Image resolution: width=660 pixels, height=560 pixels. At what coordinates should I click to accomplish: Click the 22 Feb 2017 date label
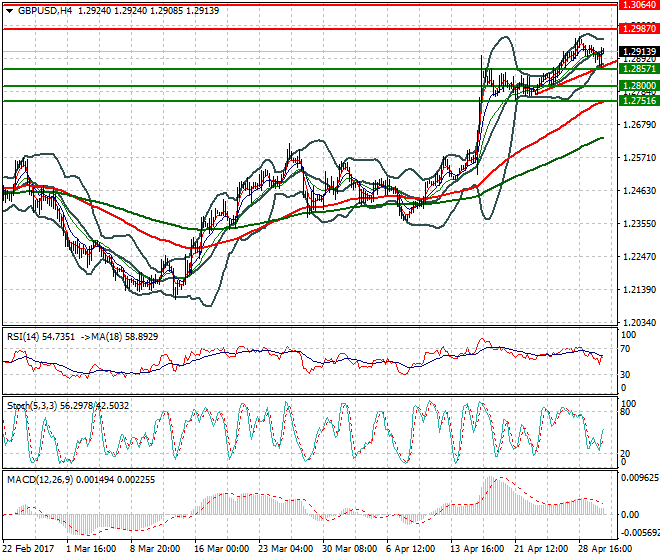point(29,549)
